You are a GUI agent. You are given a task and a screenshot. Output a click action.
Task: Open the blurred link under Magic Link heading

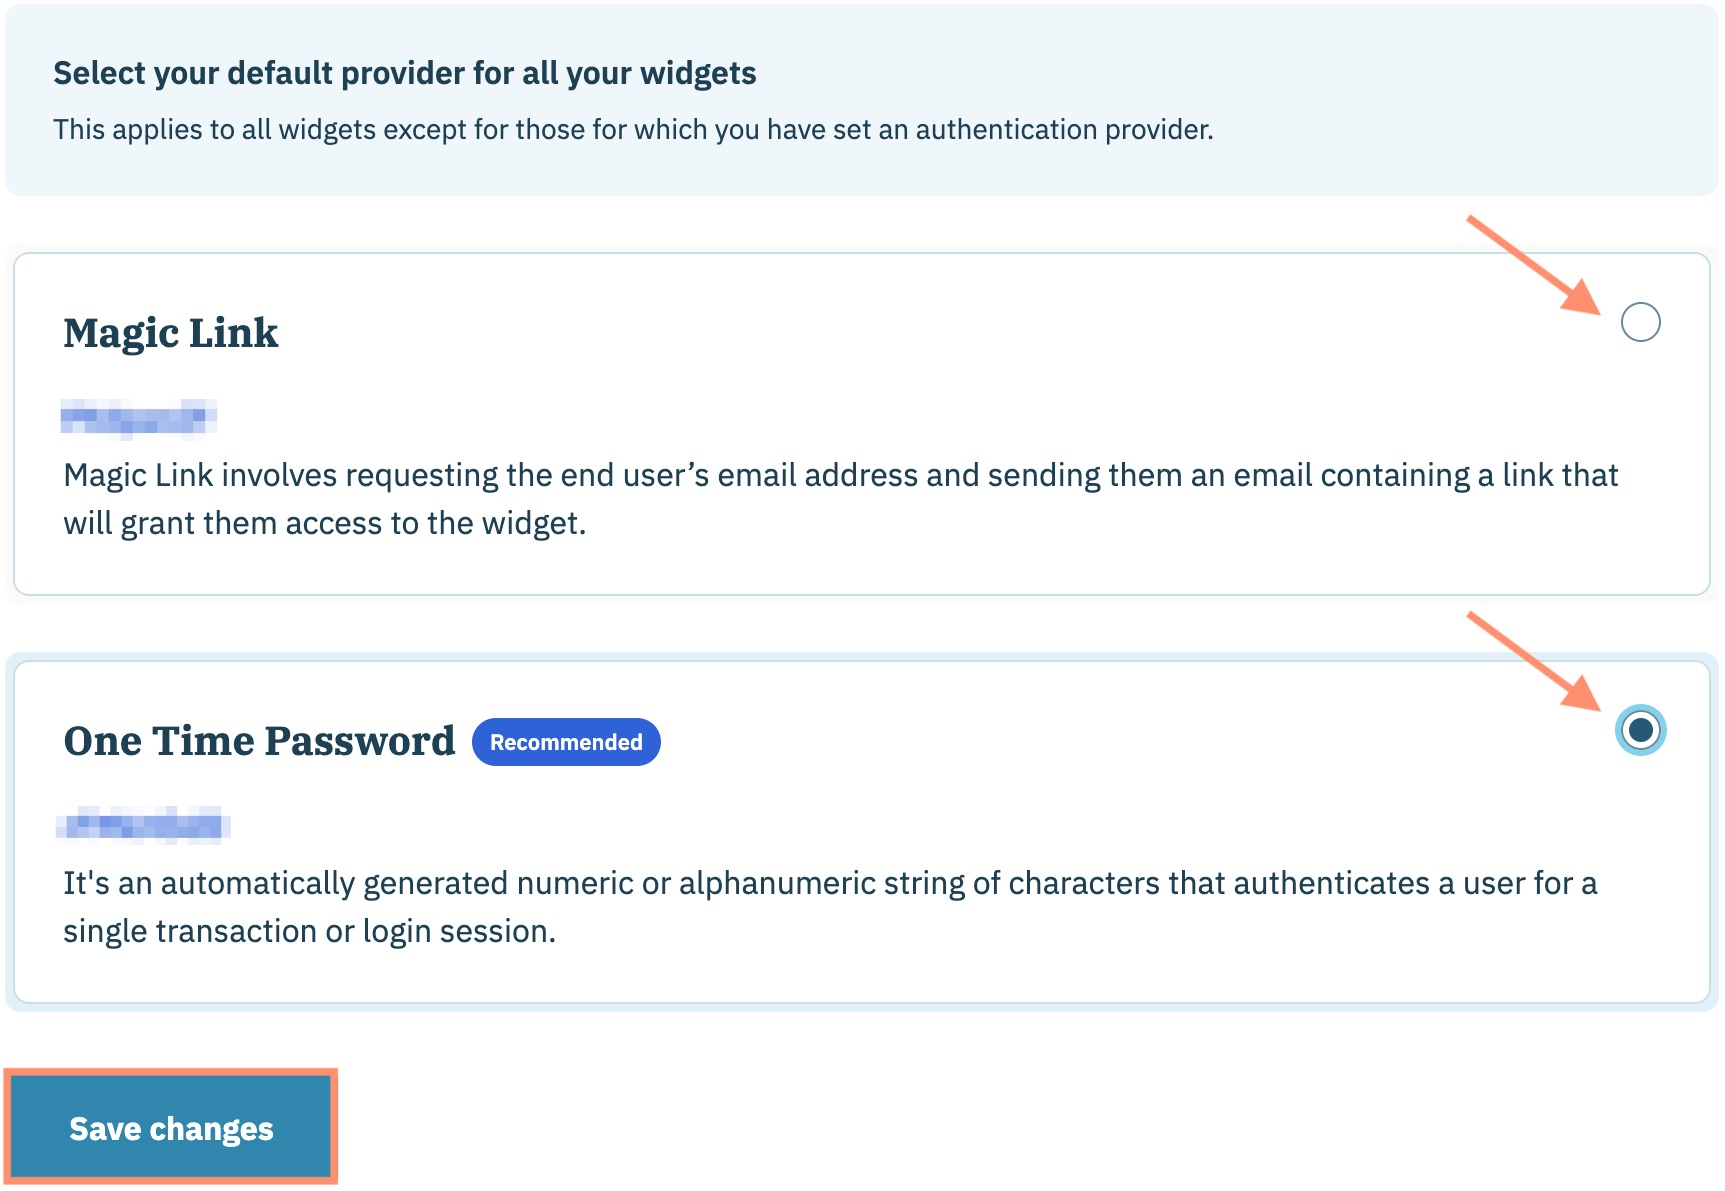click(x=138, y=417)
